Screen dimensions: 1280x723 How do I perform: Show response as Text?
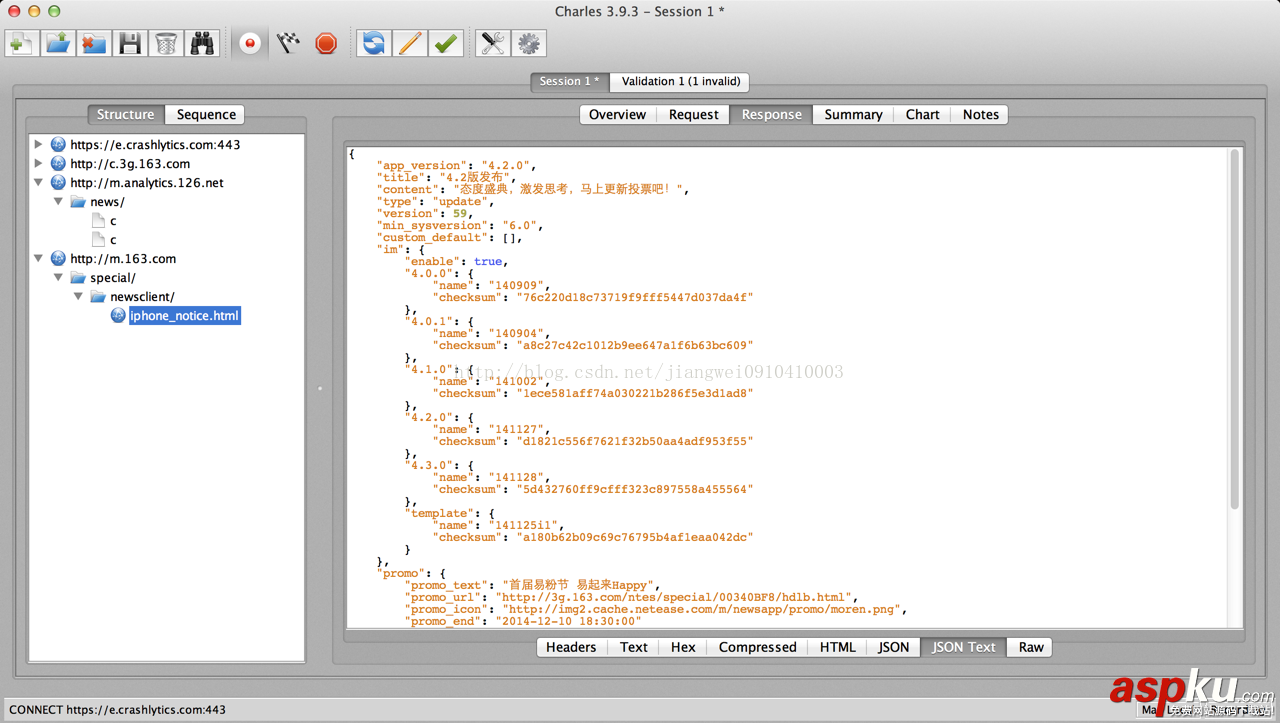(634, 647)
